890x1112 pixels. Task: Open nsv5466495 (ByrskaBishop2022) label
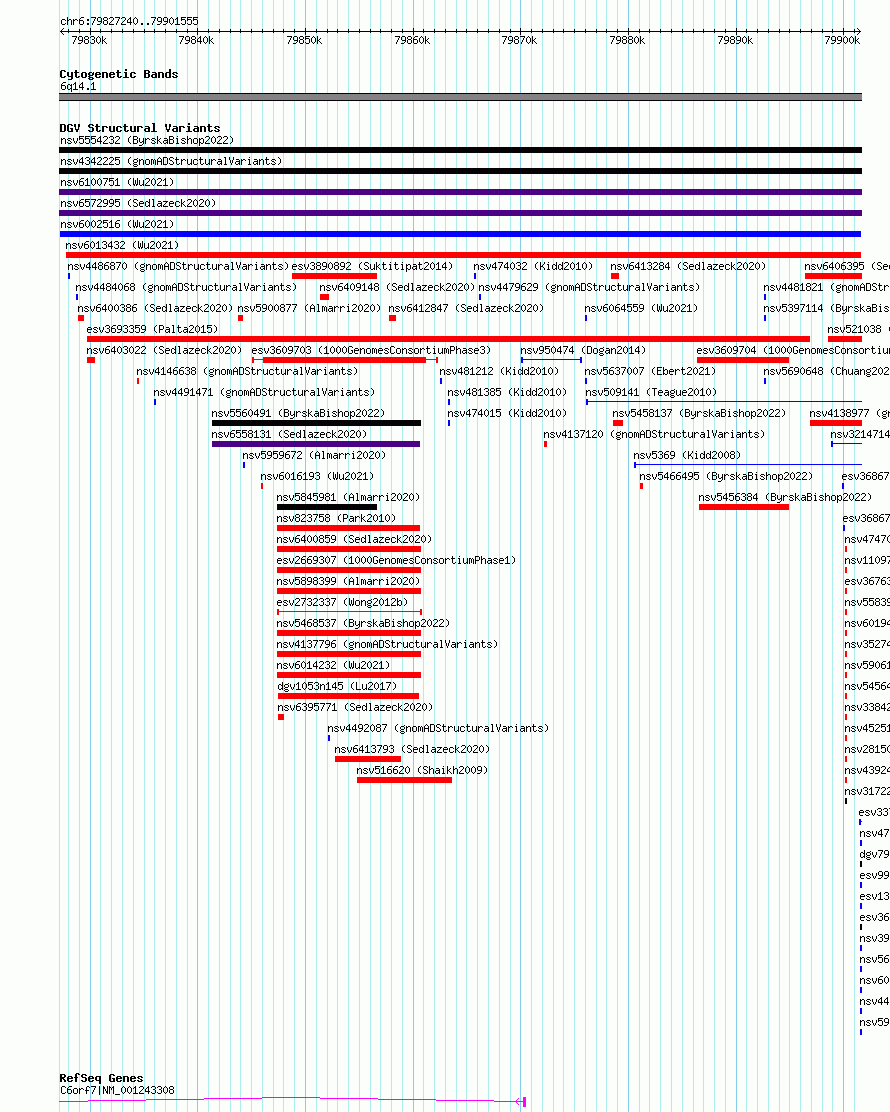pyautogui.click(x=726, y=477)
